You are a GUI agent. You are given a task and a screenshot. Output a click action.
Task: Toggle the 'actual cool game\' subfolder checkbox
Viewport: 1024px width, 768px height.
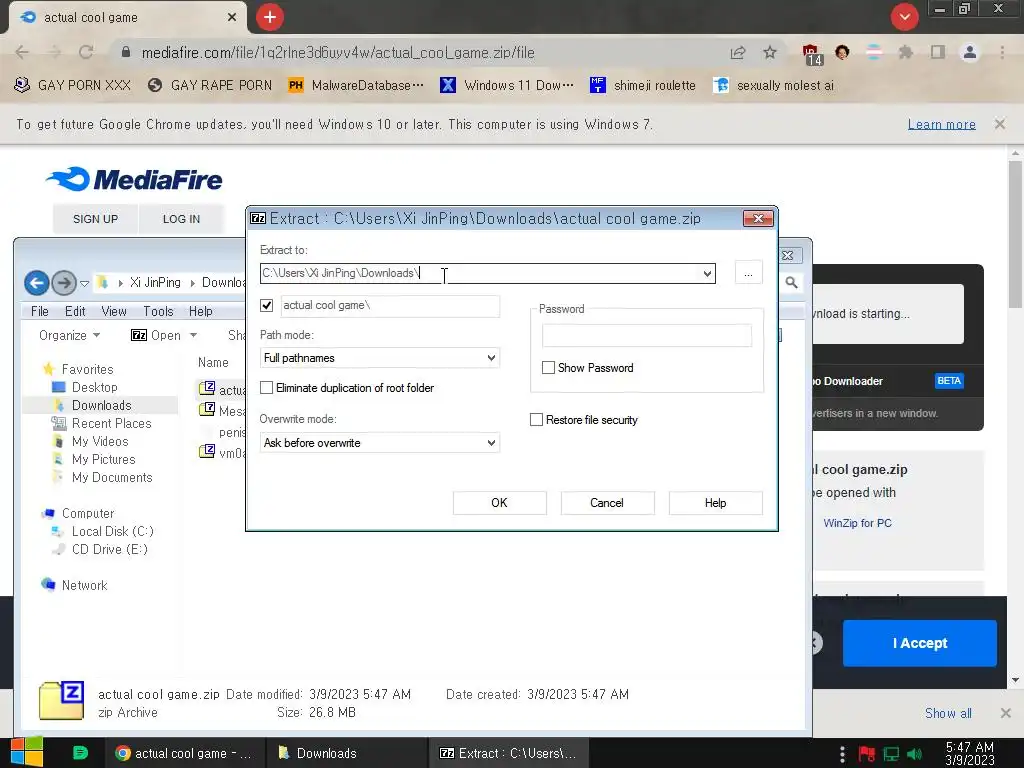(266, 305)
